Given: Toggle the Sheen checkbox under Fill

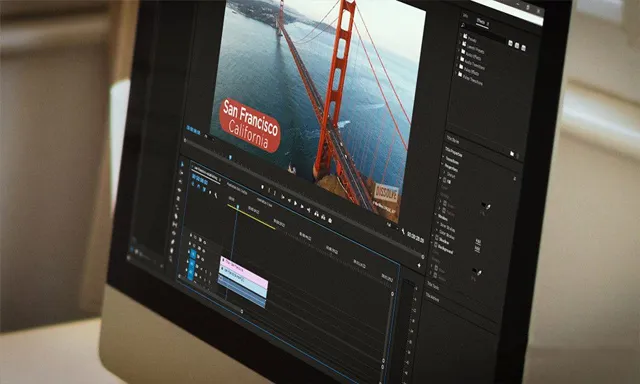Looking at the screenshot, I should 445,202.
